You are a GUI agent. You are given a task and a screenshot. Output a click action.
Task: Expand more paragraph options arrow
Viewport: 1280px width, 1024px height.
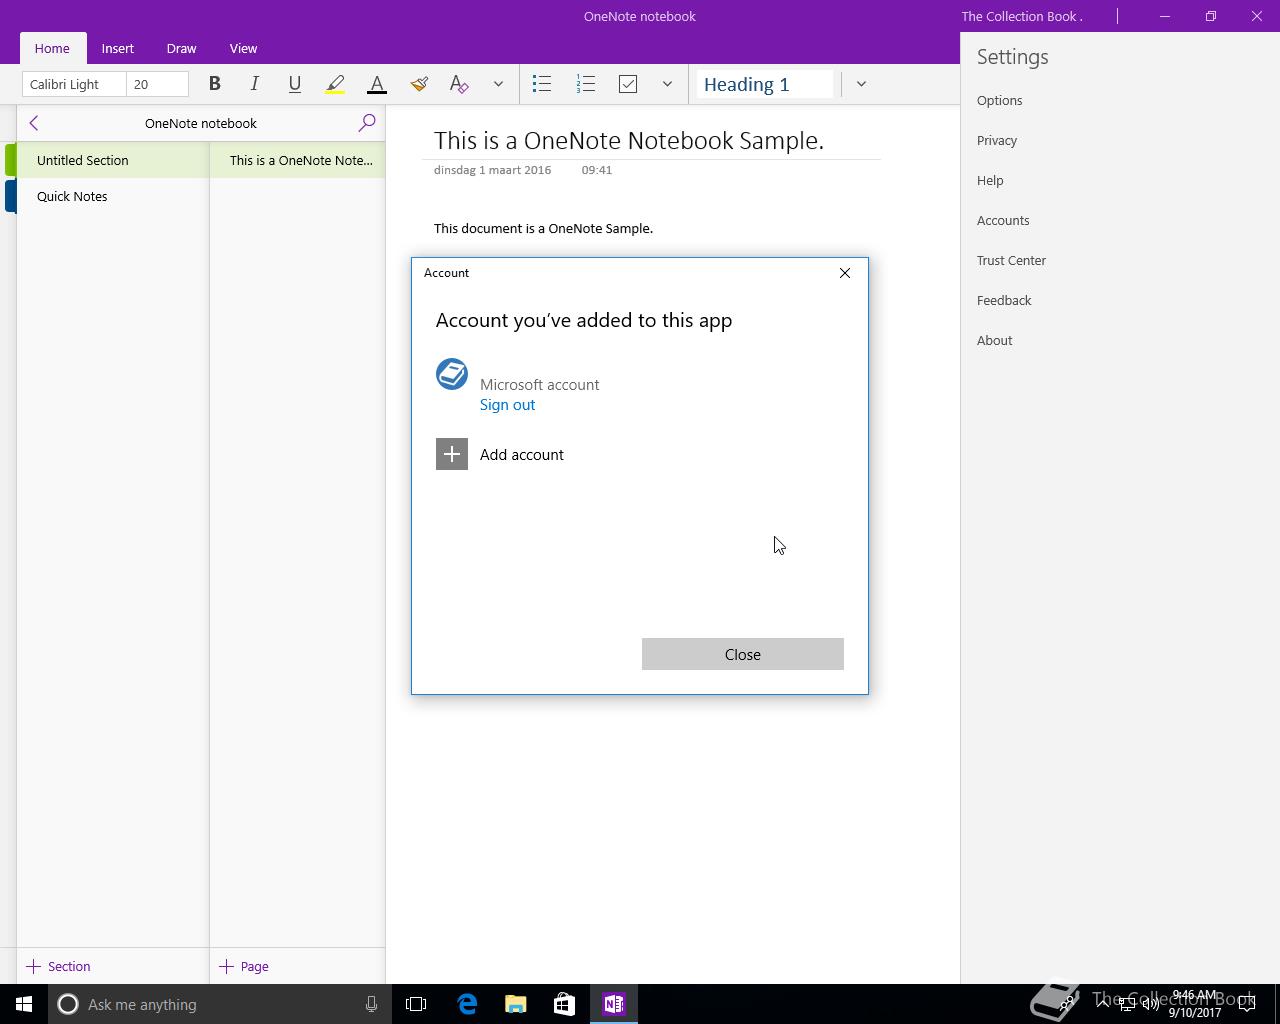point(667,84)
